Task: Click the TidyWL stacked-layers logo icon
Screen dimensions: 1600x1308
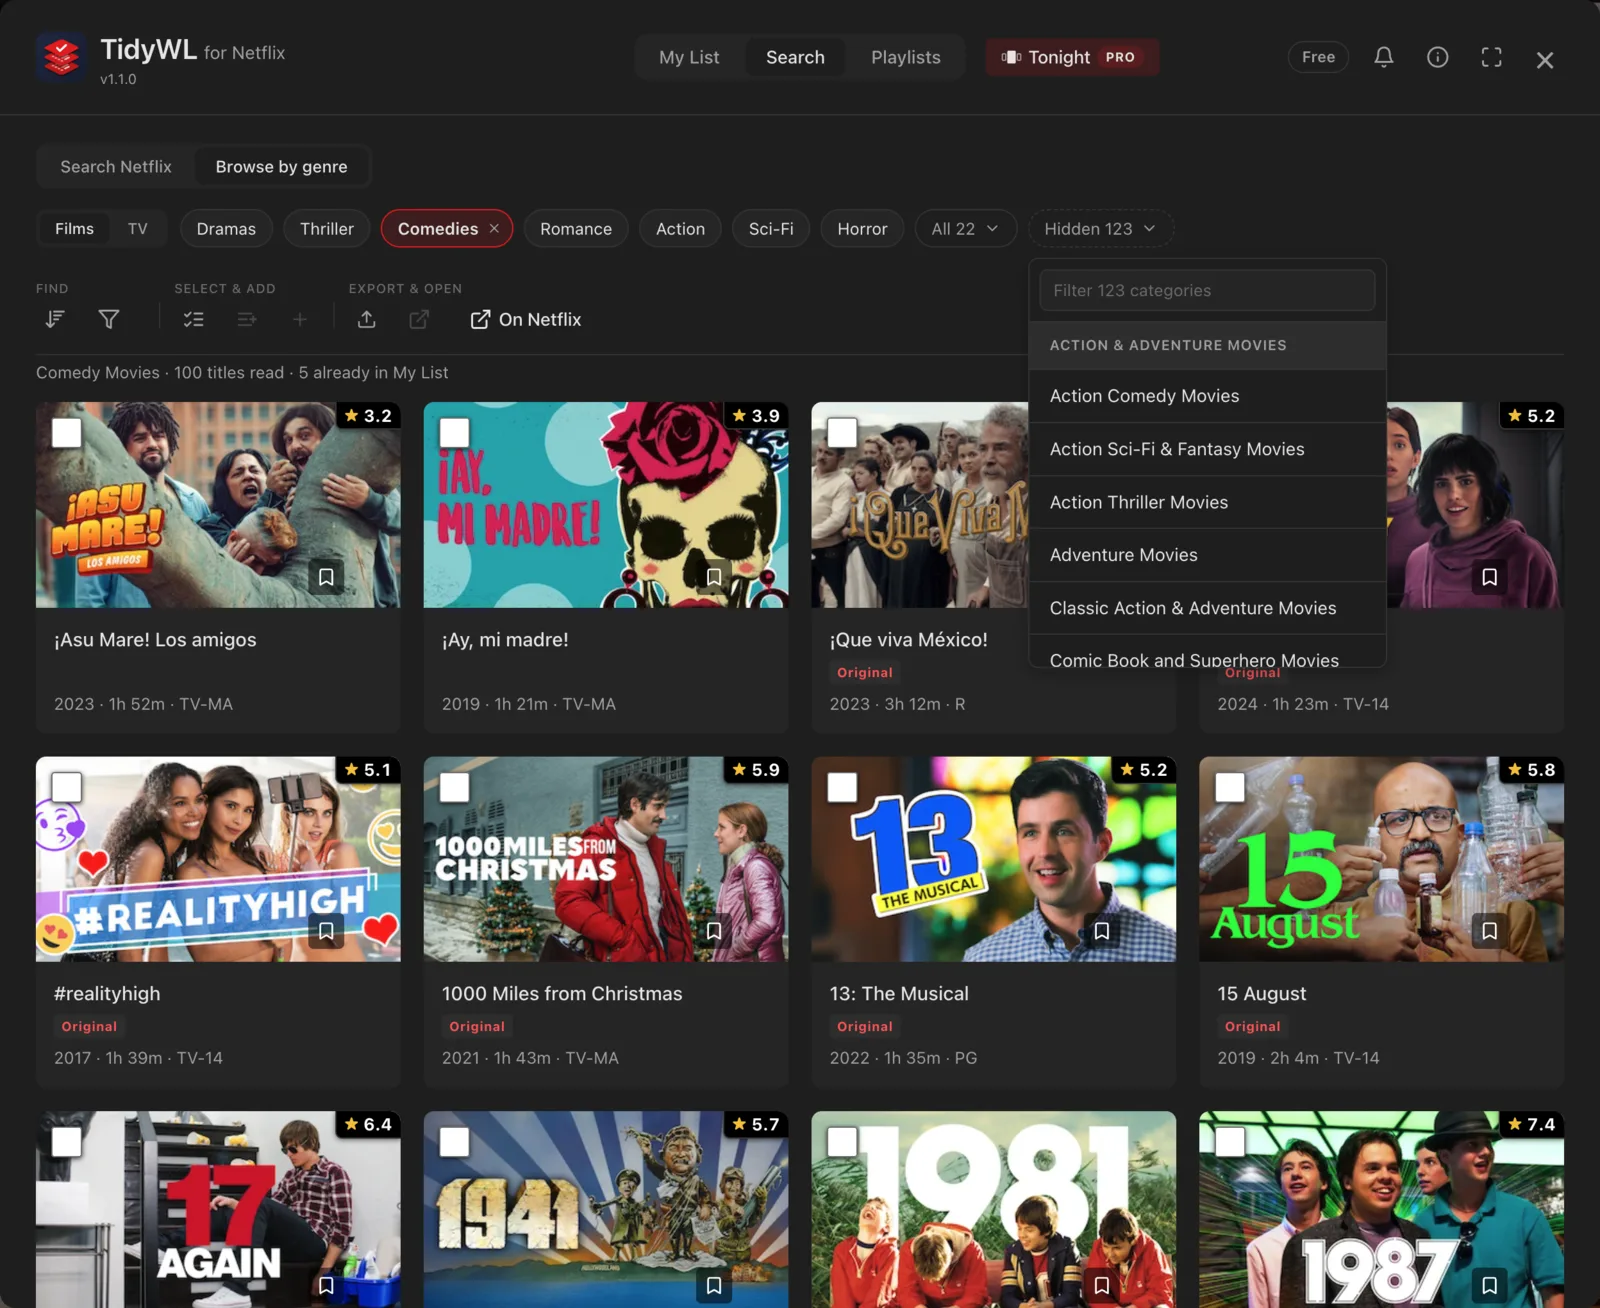Action: point(61,57)
